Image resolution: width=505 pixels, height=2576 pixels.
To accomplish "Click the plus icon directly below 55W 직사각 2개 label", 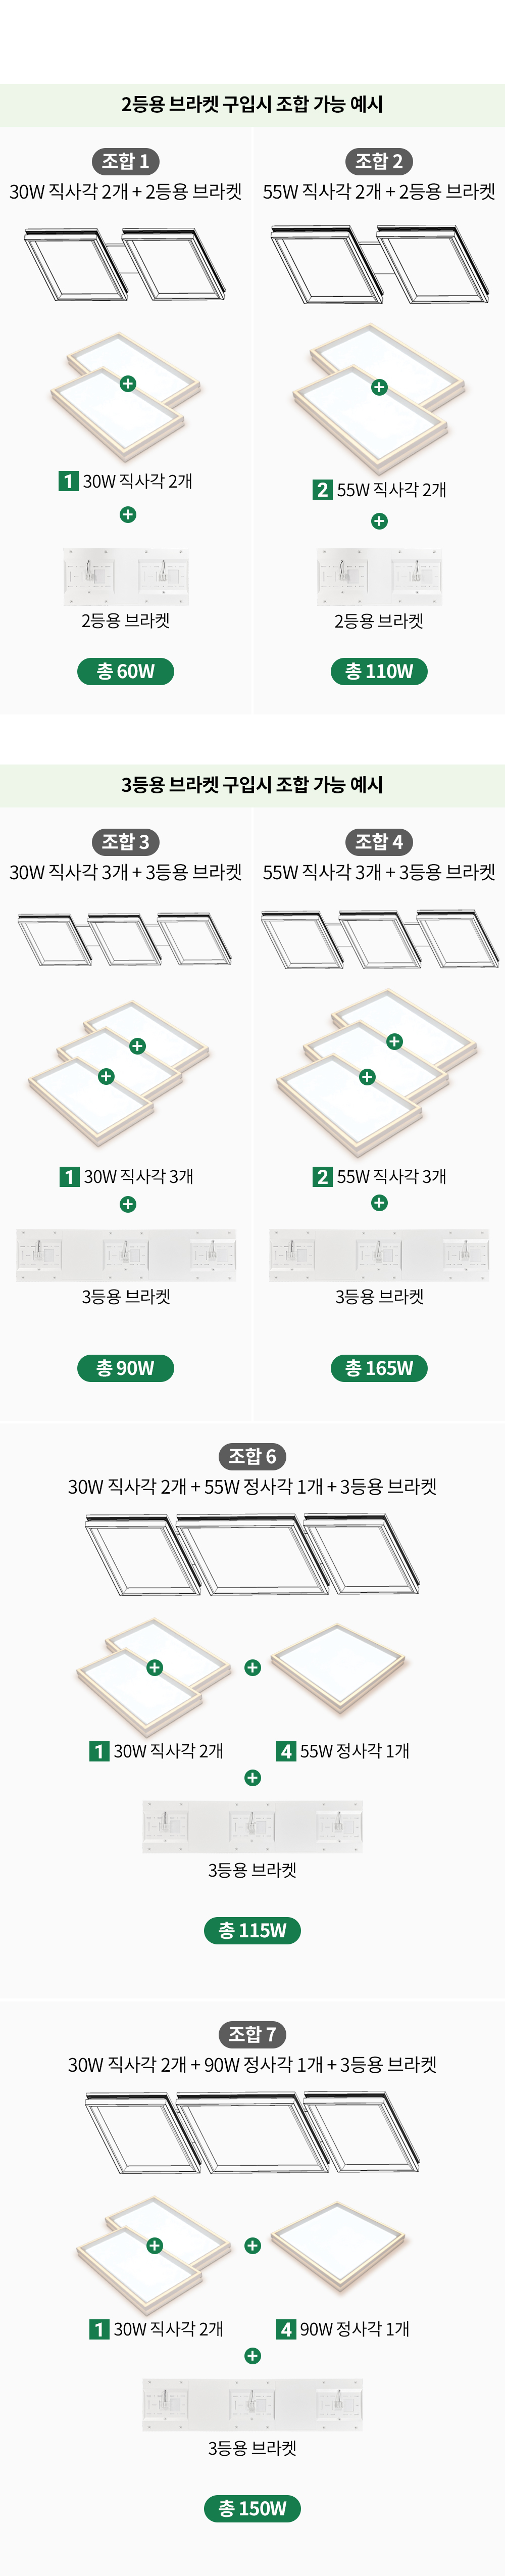I will coord(379,521).
